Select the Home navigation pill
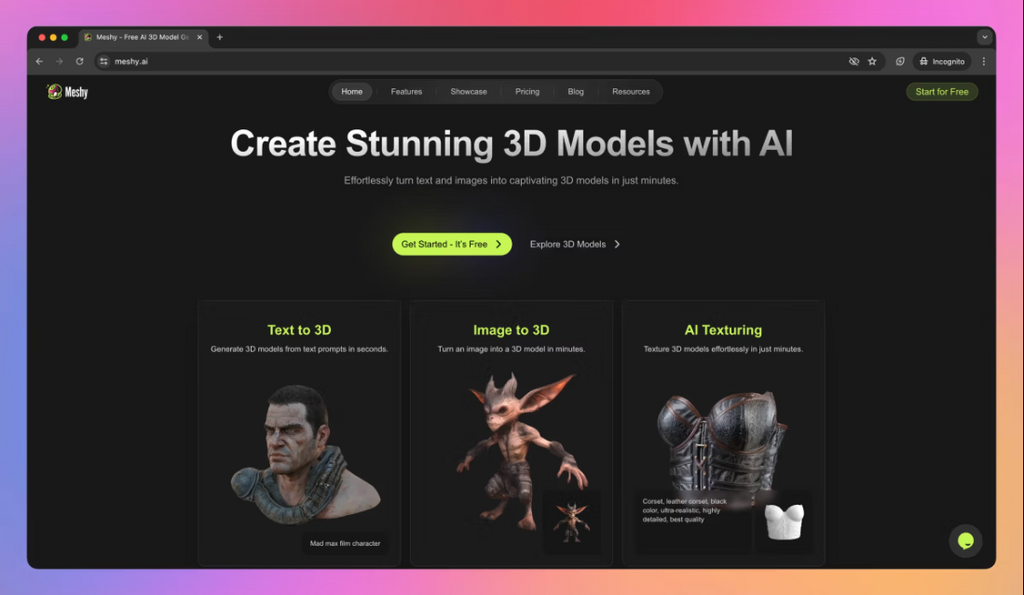 pyautogui.click(x=351, y=91)
